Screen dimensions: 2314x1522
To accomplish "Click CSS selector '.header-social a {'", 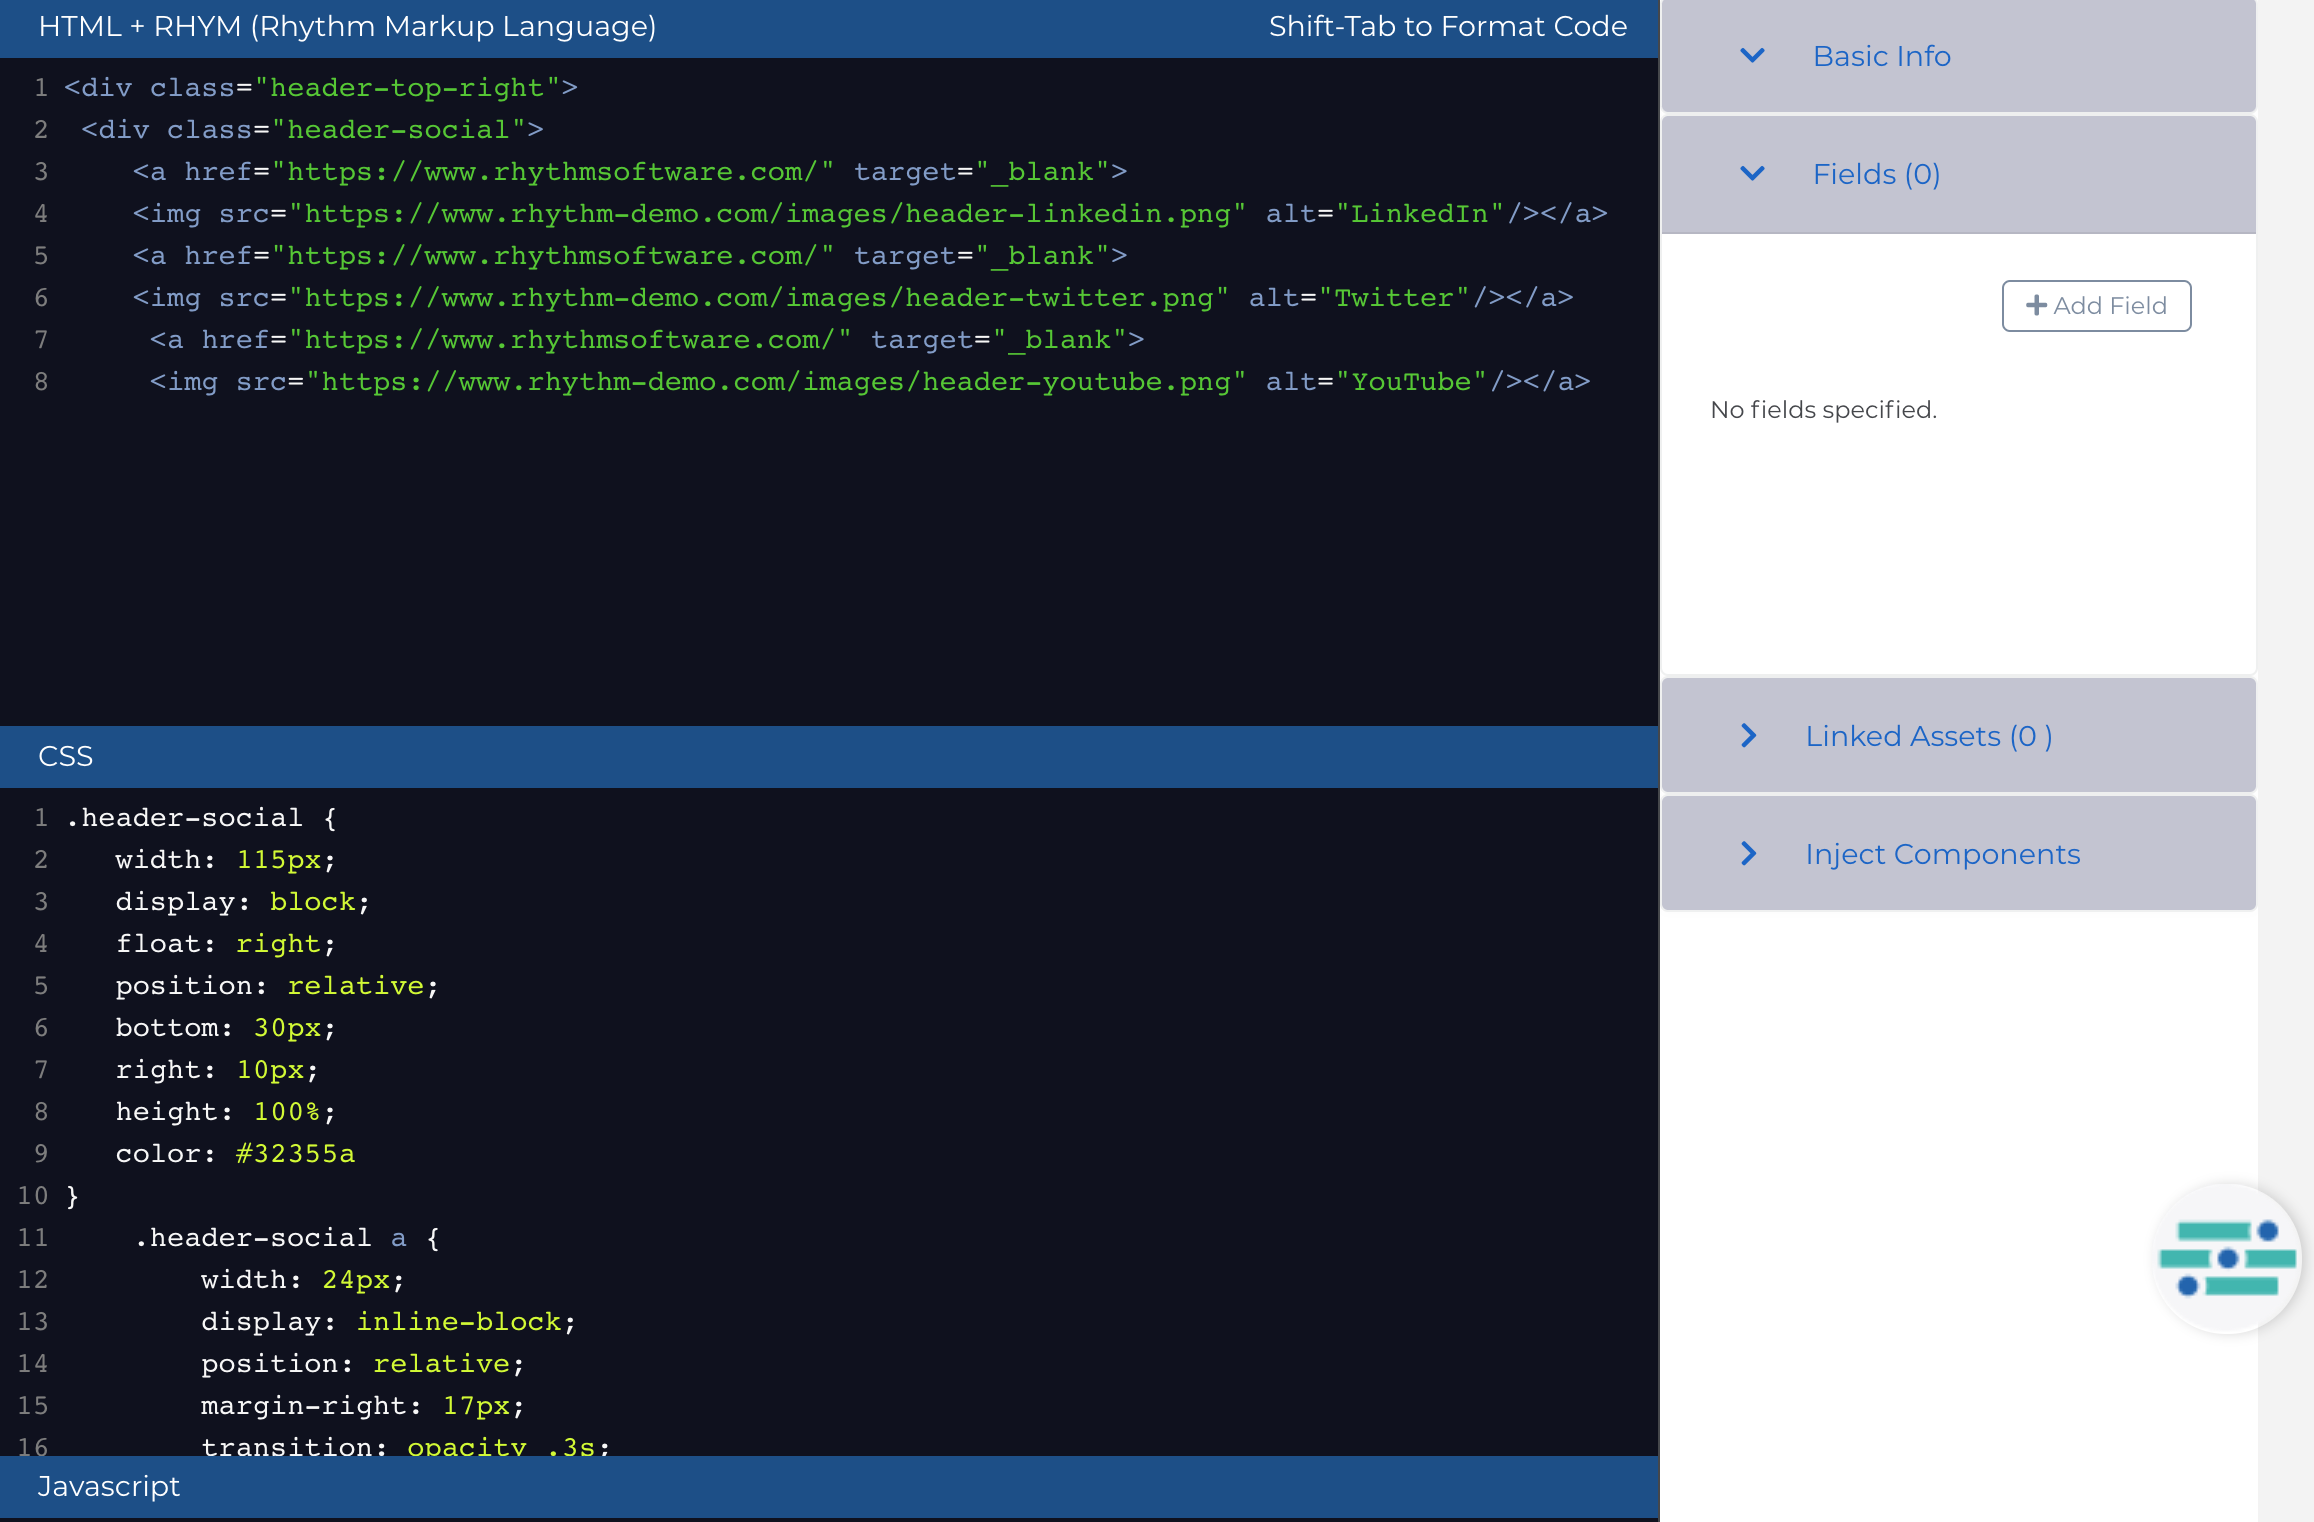I will [287, 1238].
